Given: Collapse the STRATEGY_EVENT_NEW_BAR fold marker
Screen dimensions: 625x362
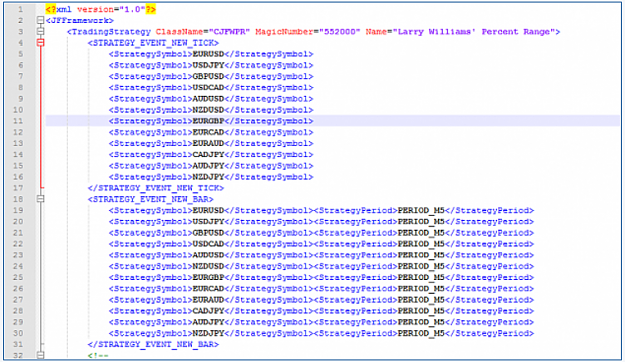Looking at the screenshot, I should (40, 199).
